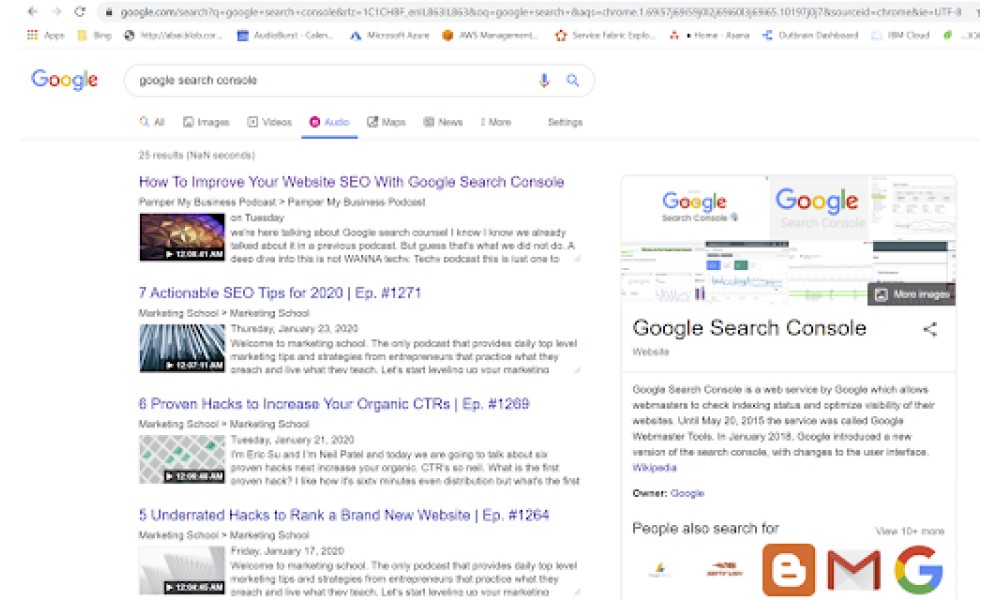Play the audio thumbnail for Pamper My Business Podcast
Viewport: 1000px width, 600px height.
182,237
